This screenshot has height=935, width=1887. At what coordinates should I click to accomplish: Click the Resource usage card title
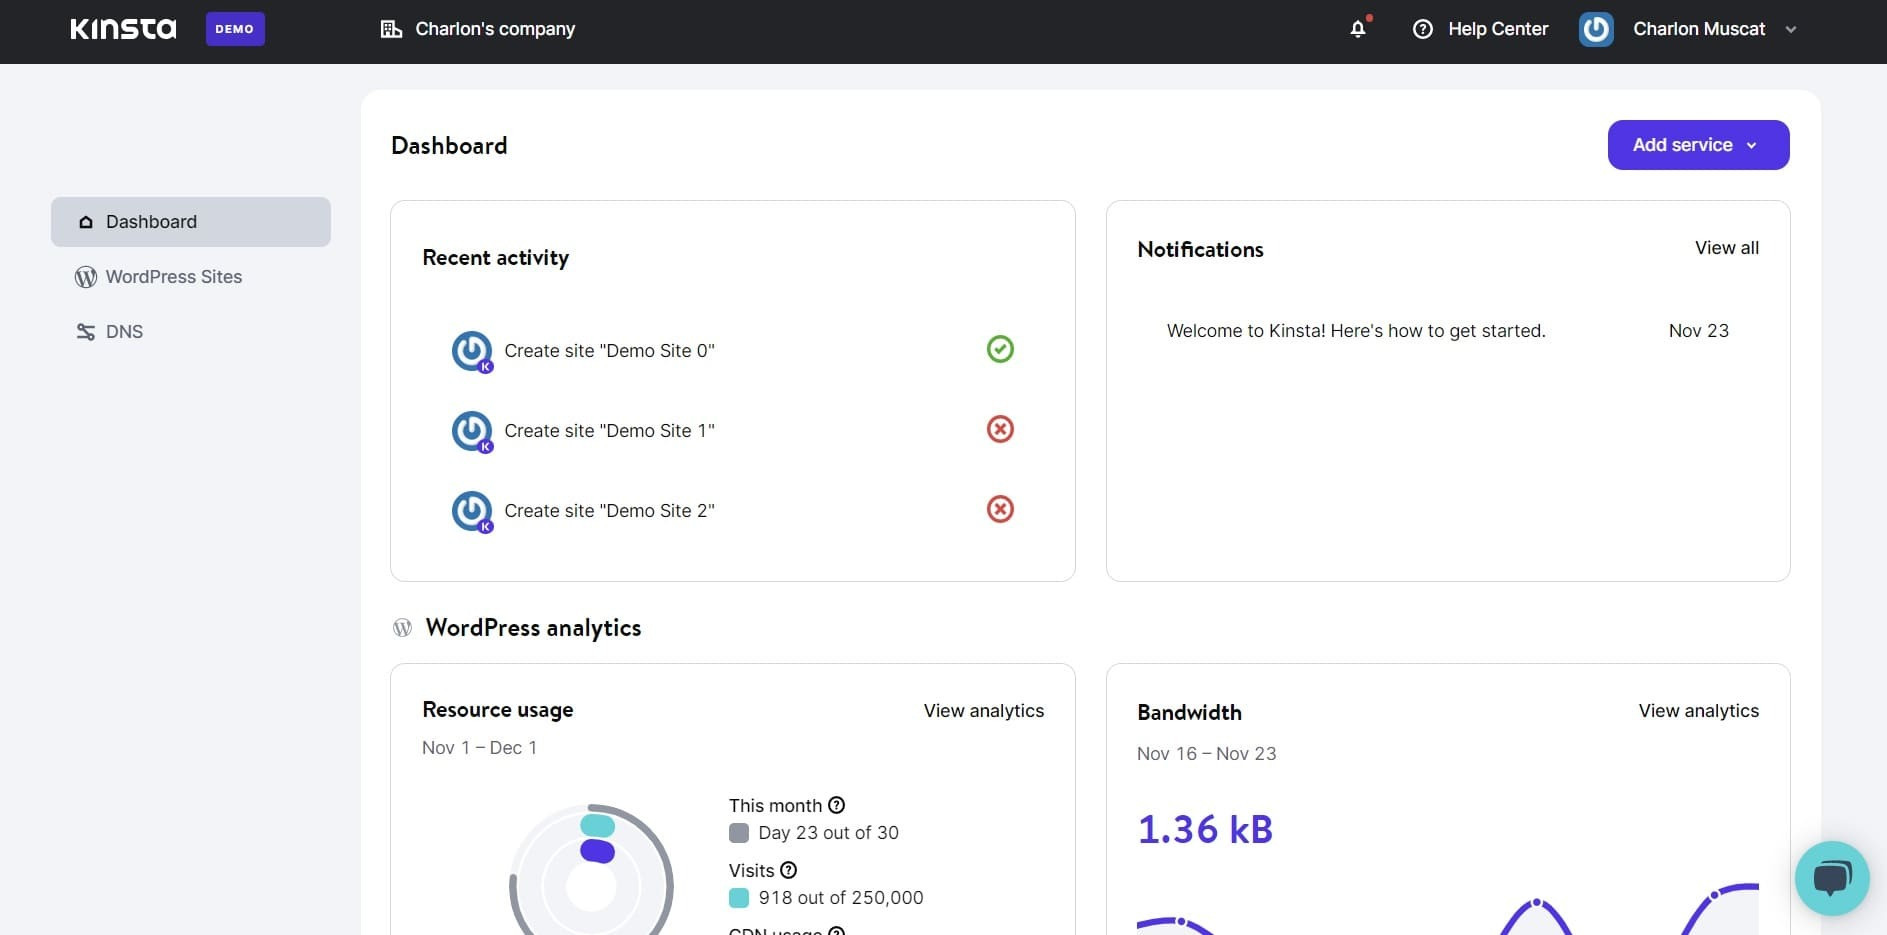pos(497,710)
